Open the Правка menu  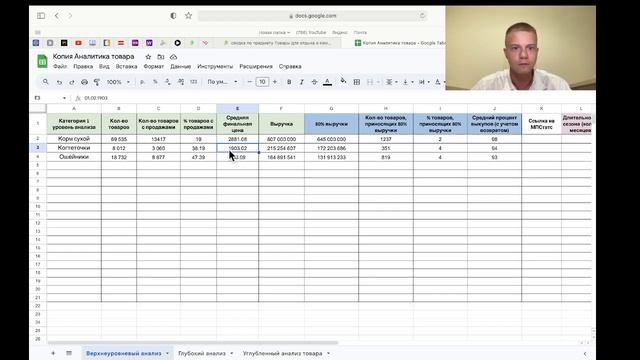83,66
